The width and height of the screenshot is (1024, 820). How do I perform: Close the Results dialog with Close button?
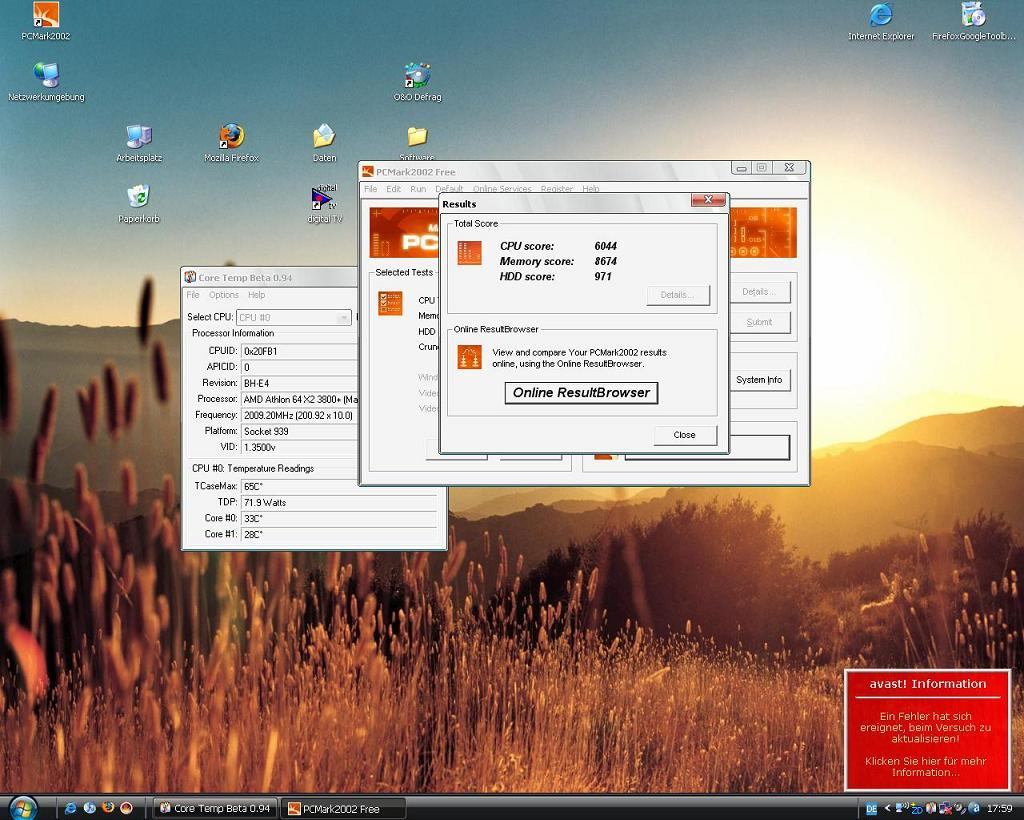coord(685,435)
